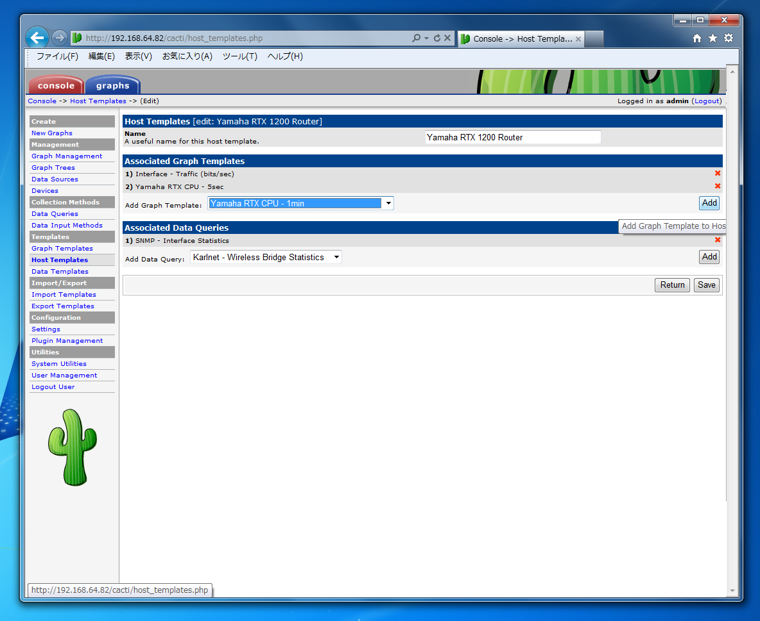Viewport: 760px width, 621px height.
Task: Remove Yamaha RTX CPU - 5sec graph template
Action: [x=717, y=186]
